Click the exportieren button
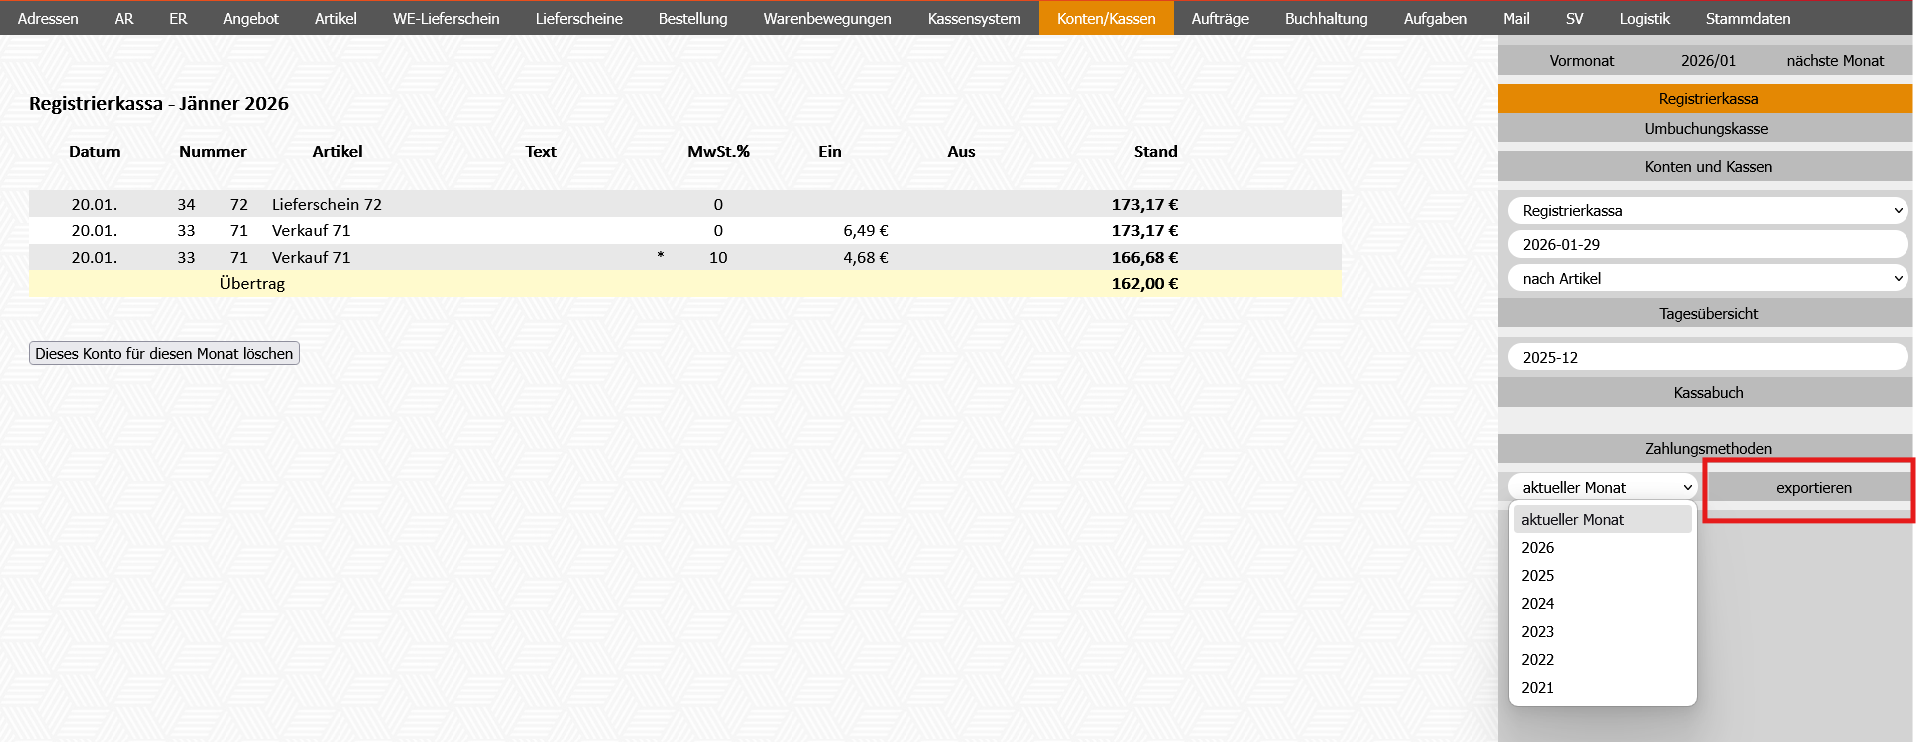Viewport: 1916px width, 742px height. click(x=1813, y=488)
